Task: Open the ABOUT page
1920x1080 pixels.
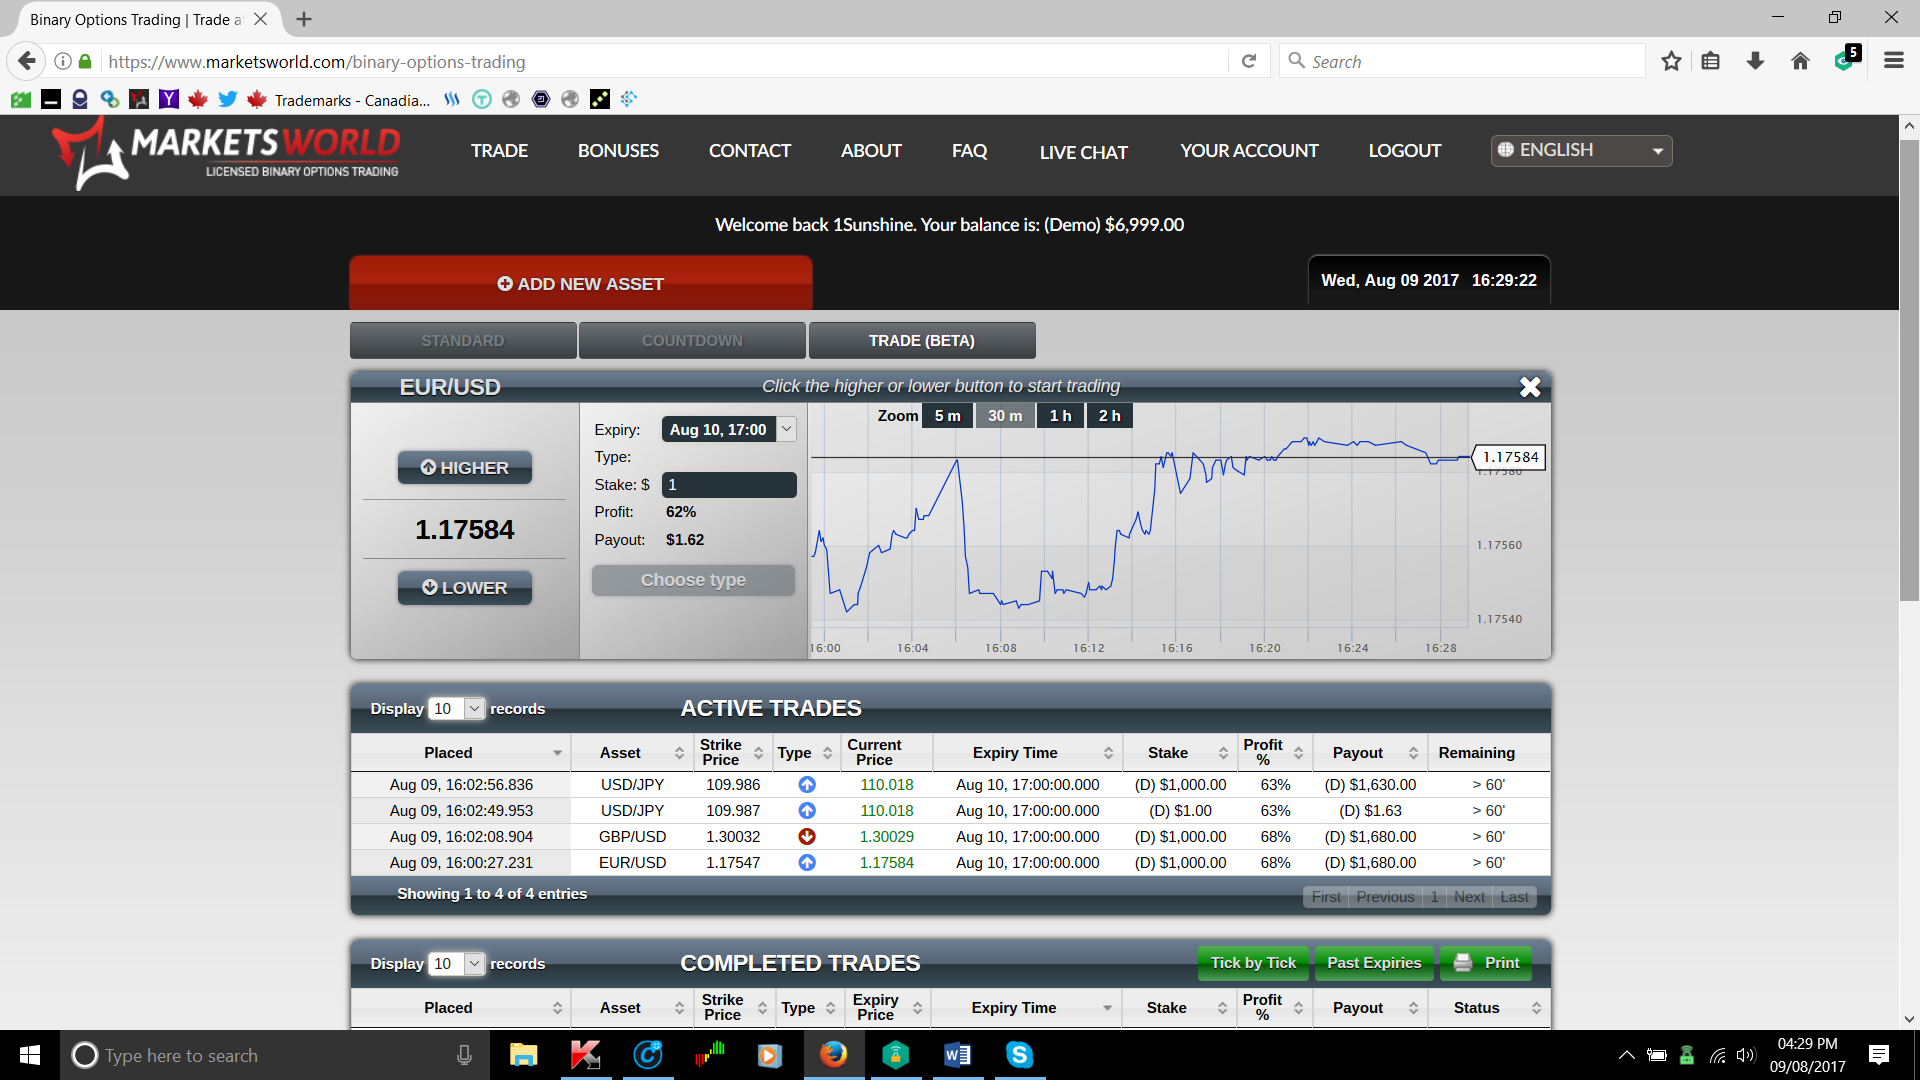Action: coord(871,151)
